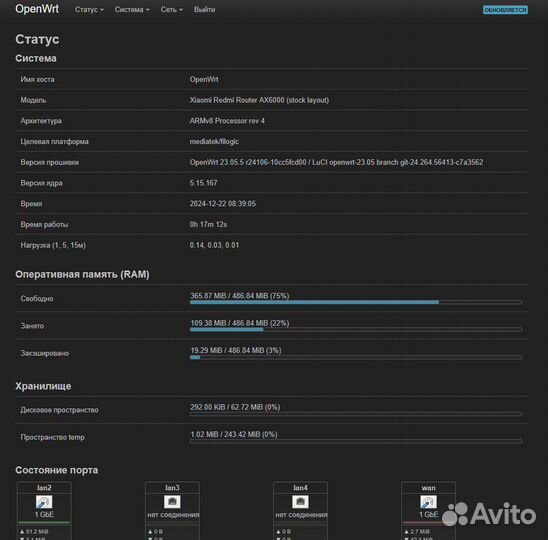548x540 pixels.
Task: Select used memory text 109.38 MiB
Action: pos(208,323)
